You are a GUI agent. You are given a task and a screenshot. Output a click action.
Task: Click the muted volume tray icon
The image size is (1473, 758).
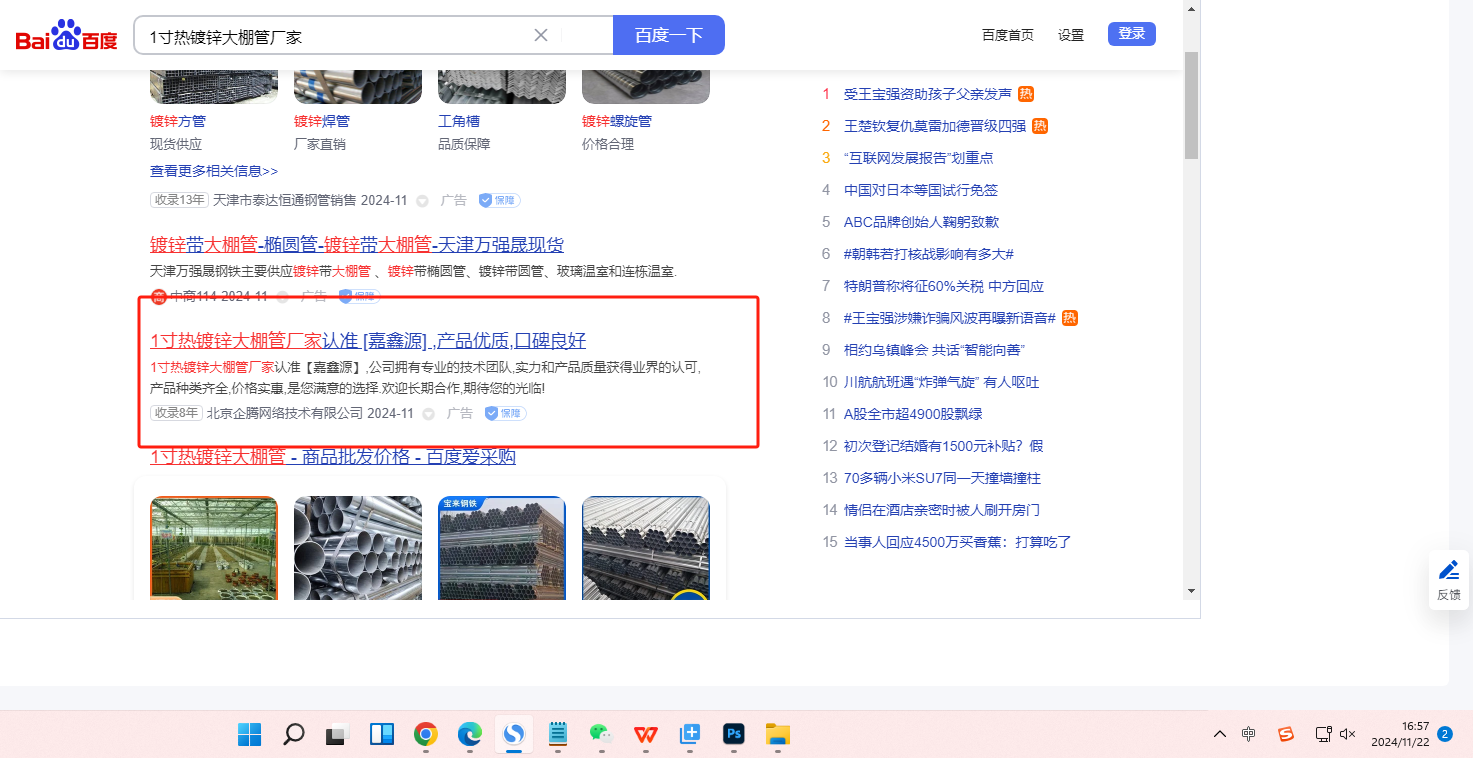pos(1347,734)
